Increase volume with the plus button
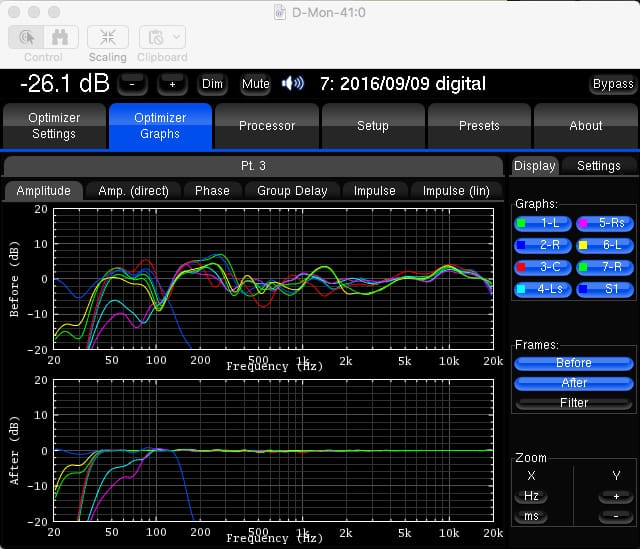Screen dimensions: 640x549 (172, 84)
